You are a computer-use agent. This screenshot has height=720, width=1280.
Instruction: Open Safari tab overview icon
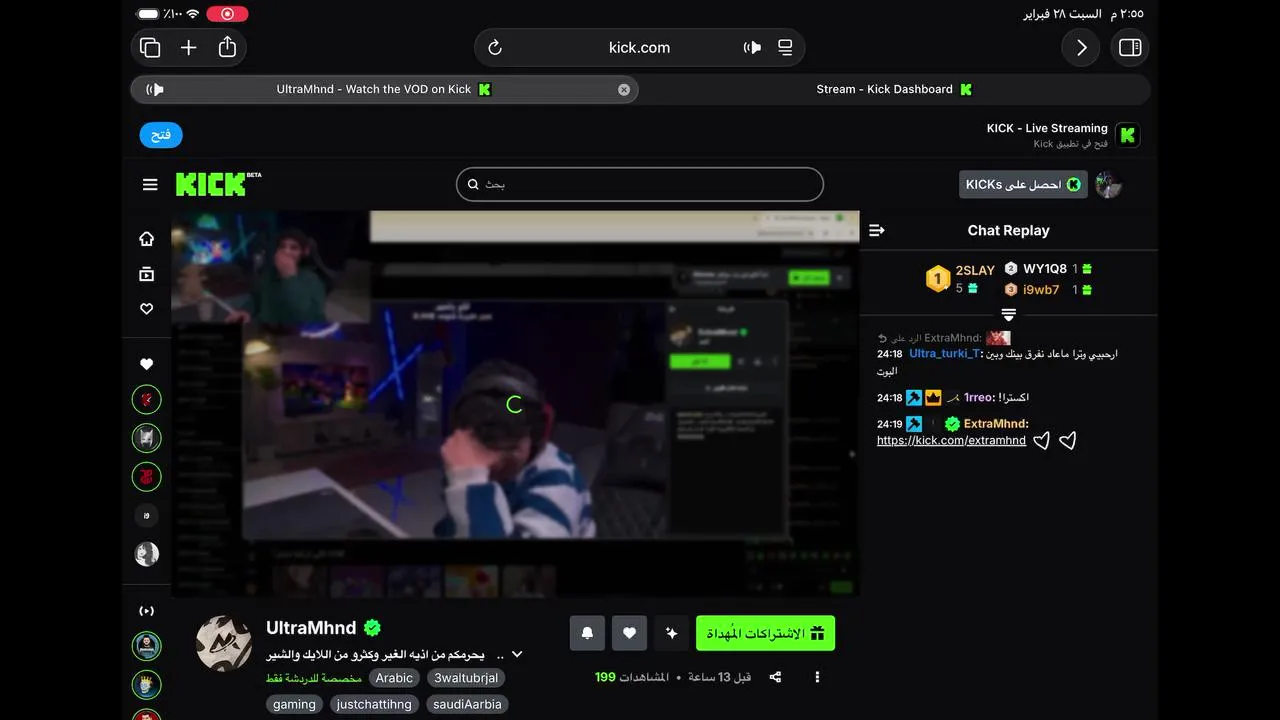click(150, 47)
